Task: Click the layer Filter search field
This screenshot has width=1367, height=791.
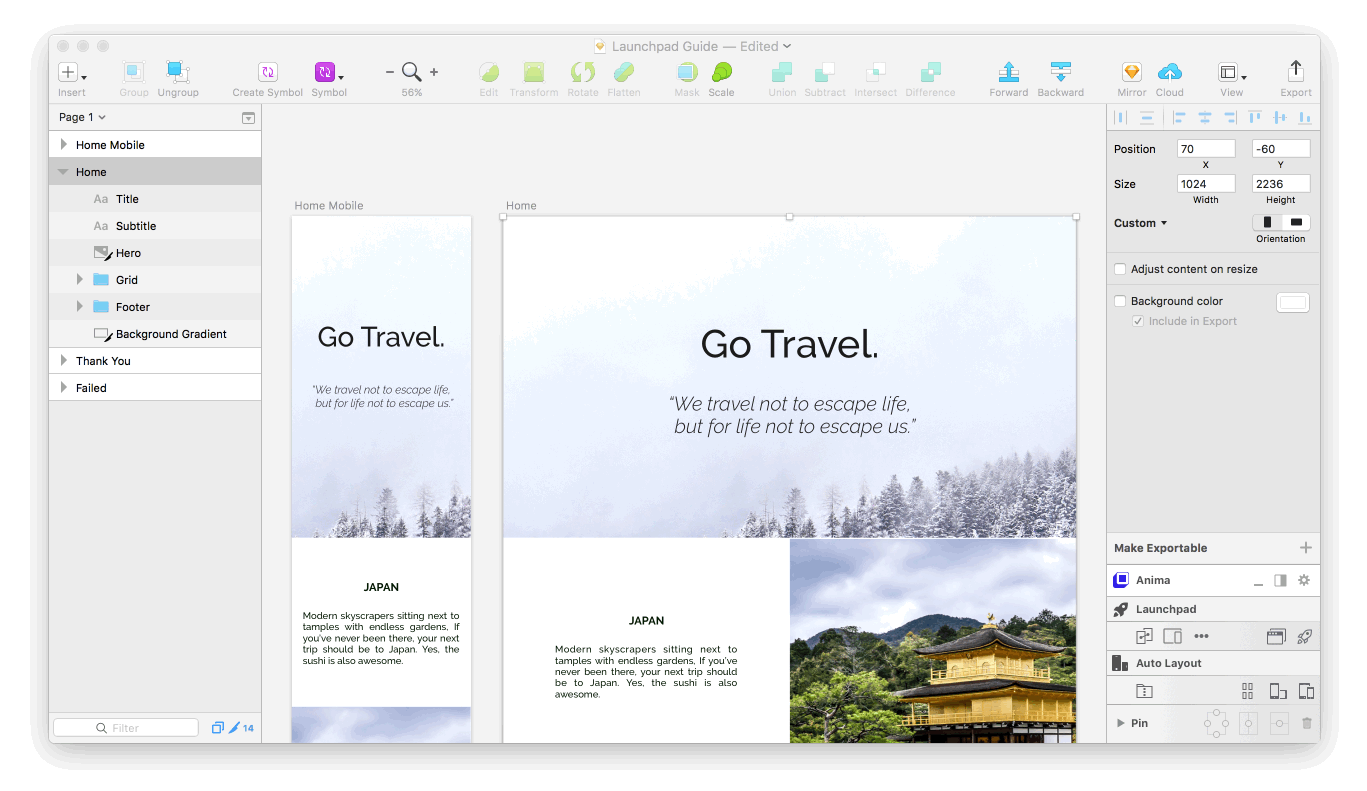Action: pyautogui.click(x=126, y=728)
